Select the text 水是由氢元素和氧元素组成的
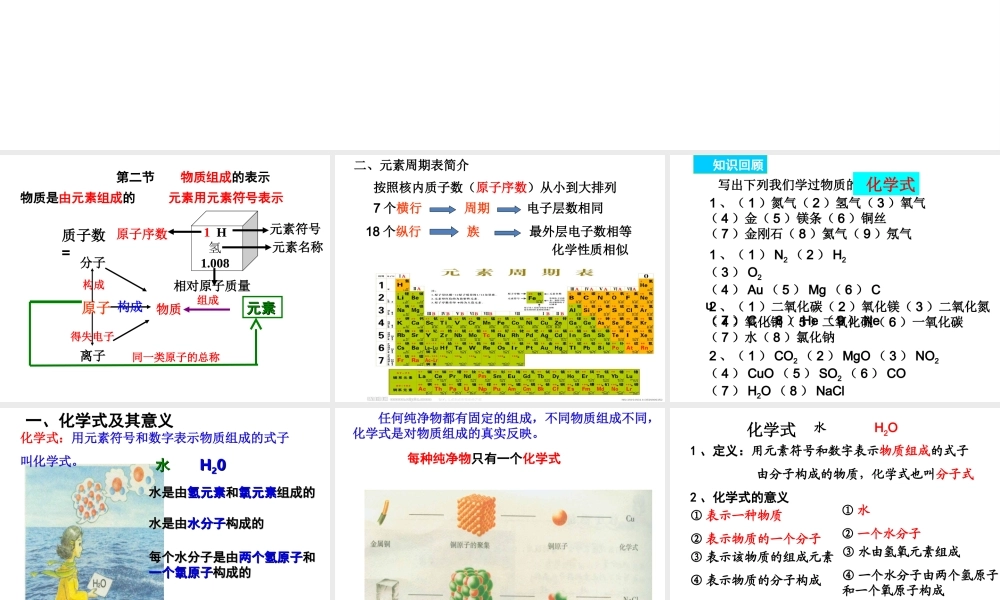This screenshot has width=1000, height=600. coord(232,492)
